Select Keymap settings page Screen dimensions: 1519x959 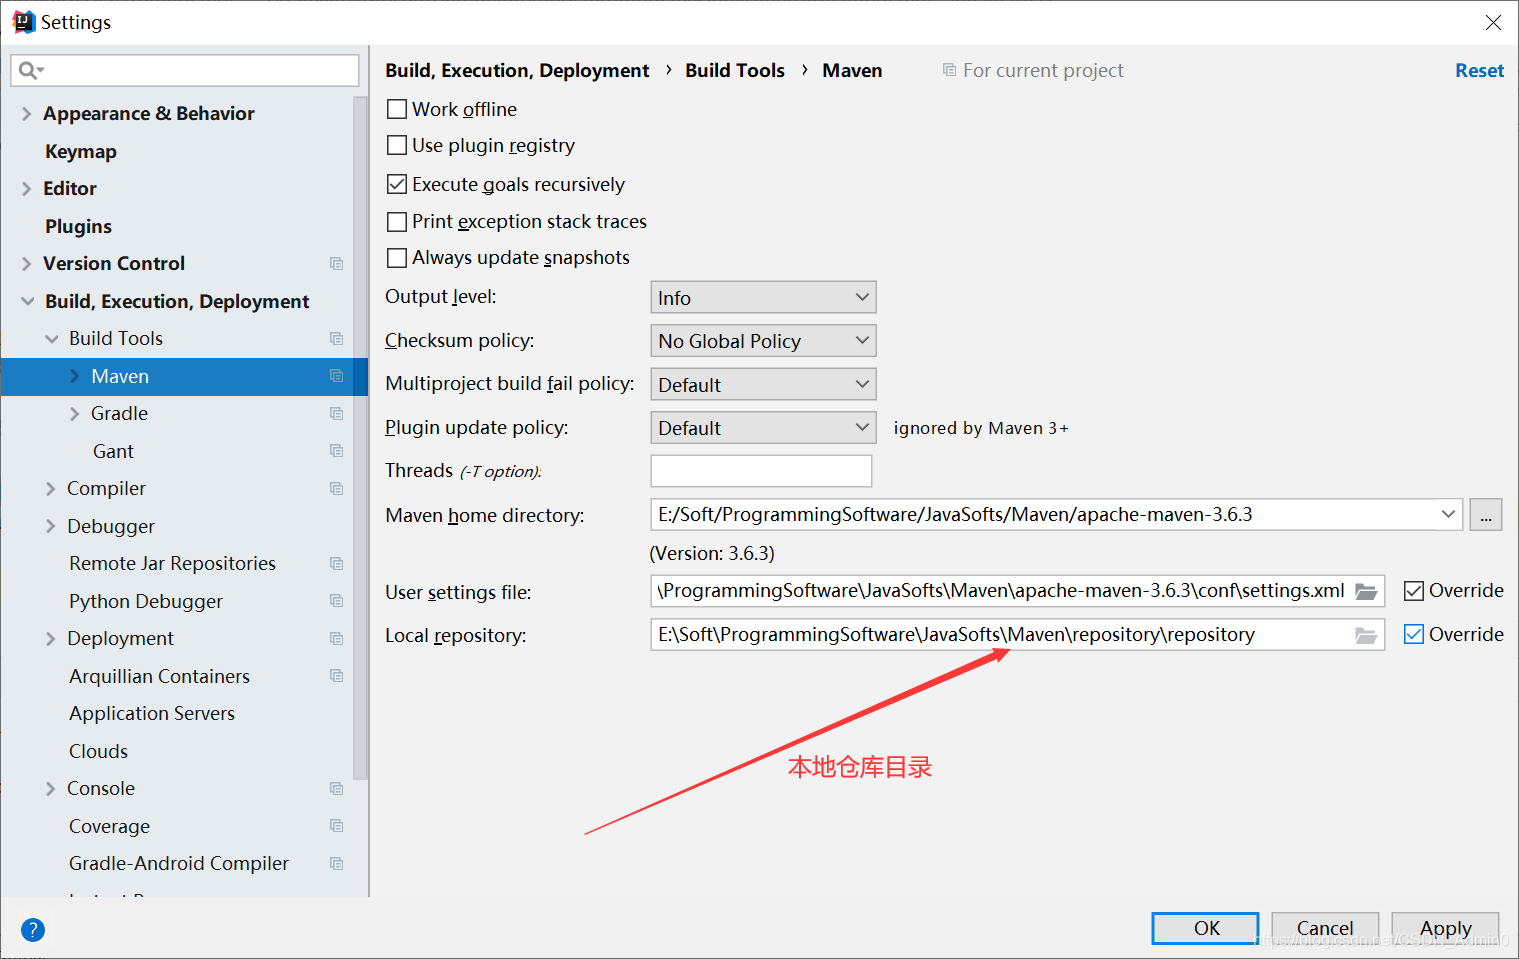[81, 151]
